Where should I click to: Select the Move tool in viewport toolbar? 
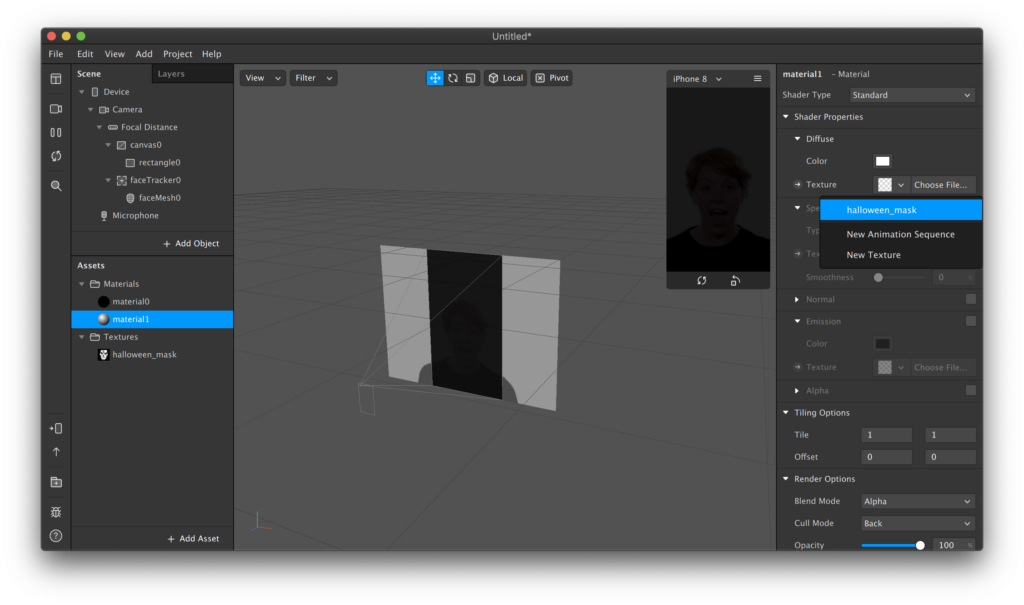coord(435,78)
